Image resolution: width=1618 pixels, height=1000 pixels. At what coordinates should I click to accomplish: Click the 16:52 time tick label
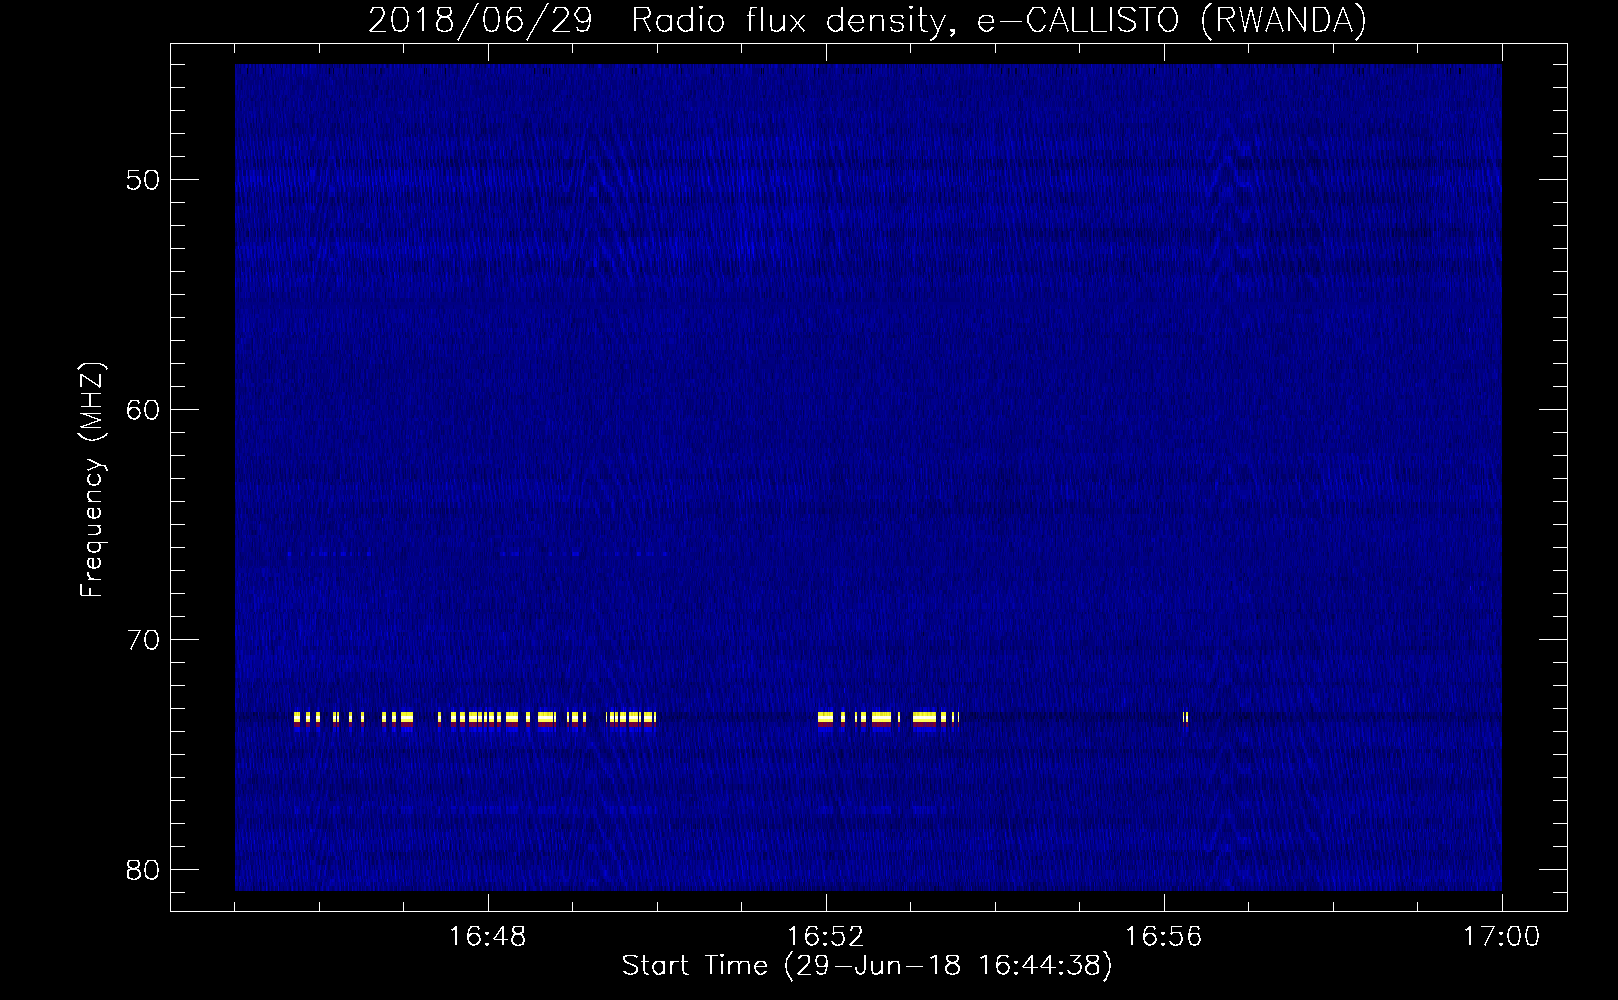(x=826, y=937)
